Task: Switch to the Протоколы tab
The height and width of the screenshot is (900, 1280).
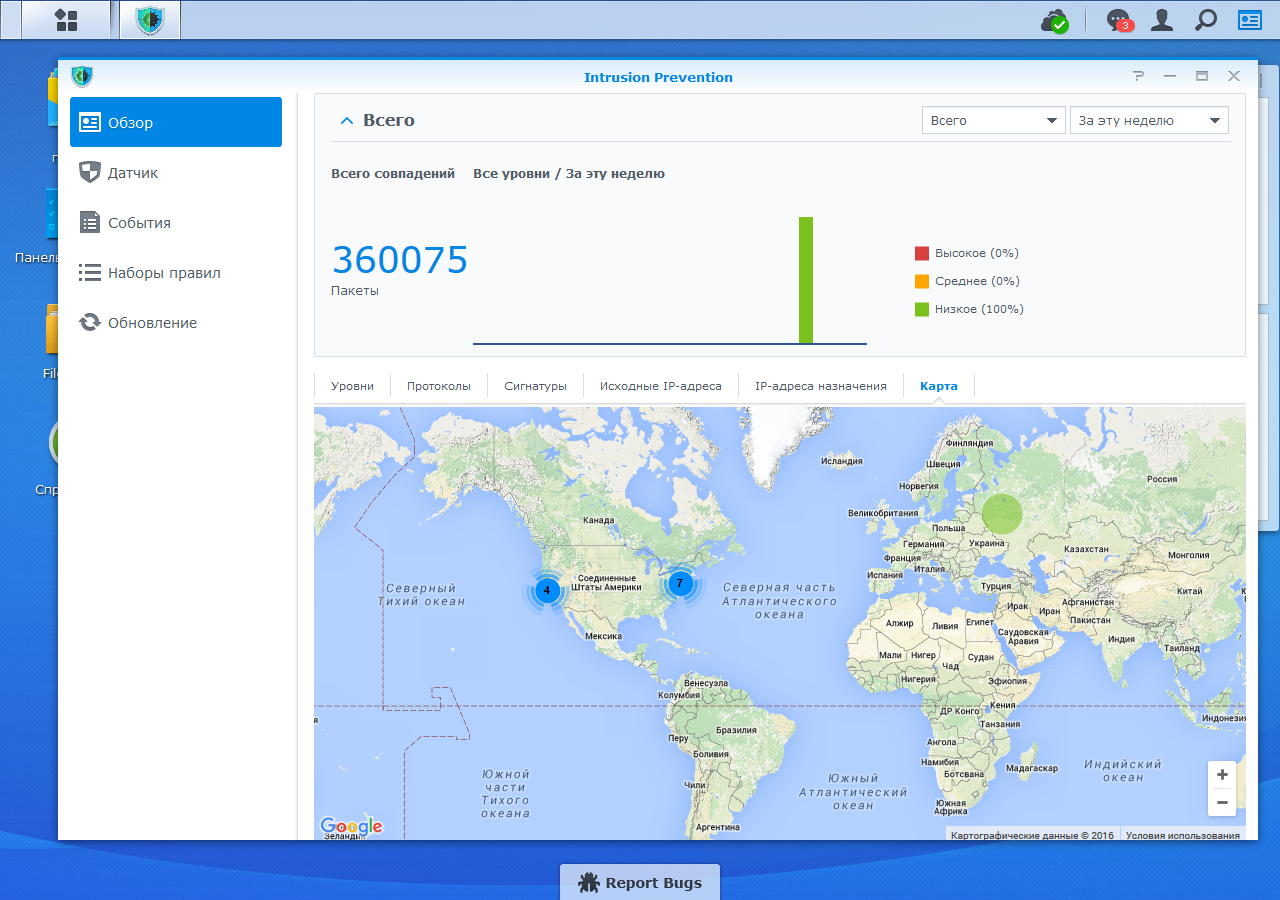Action: click(x=438, y=386)
